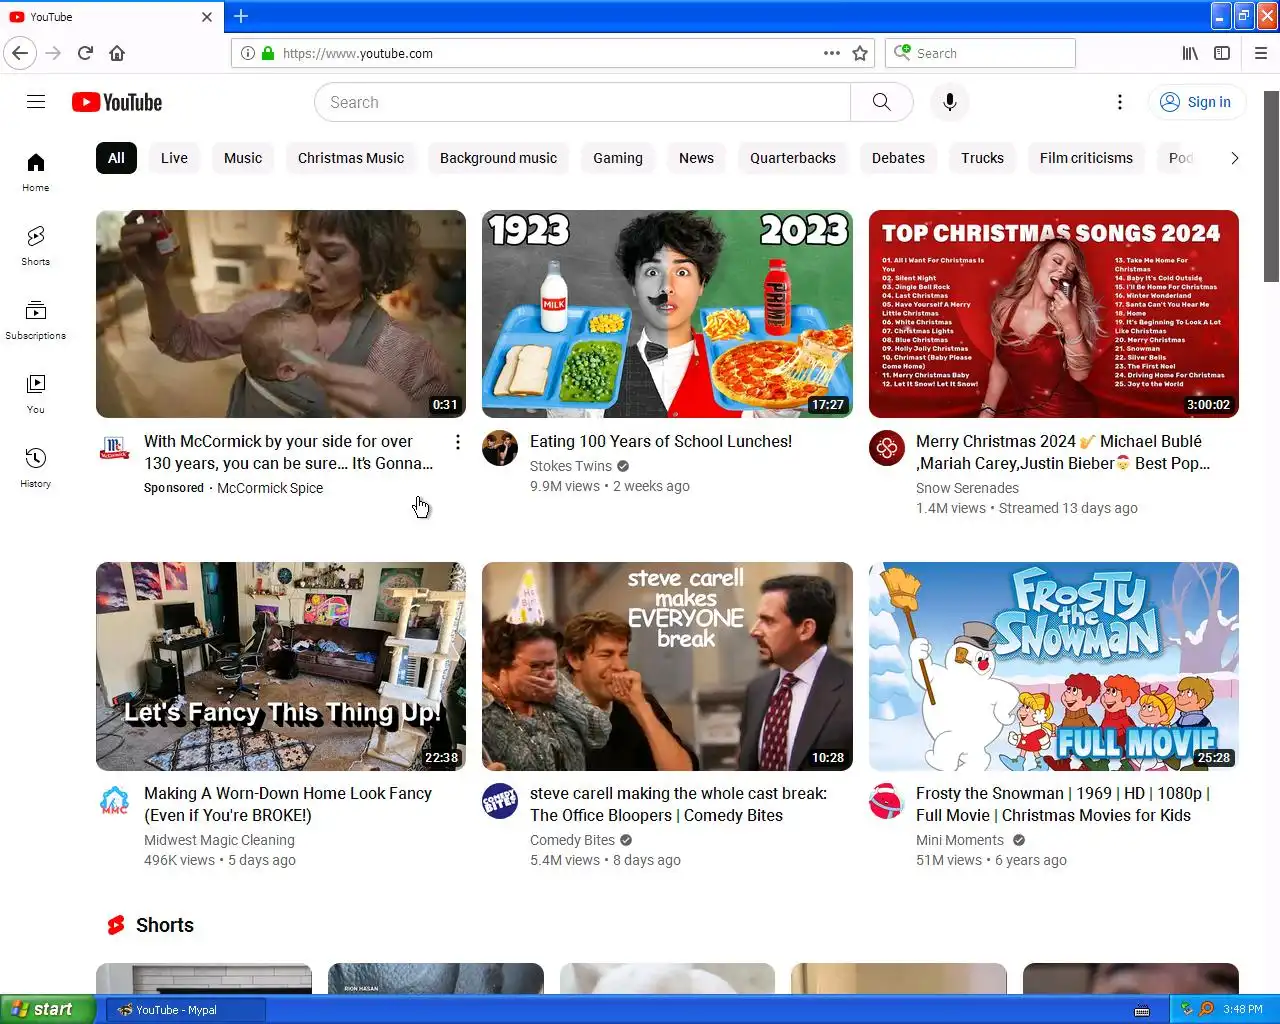Open the browser library icon

point(1190,53)
